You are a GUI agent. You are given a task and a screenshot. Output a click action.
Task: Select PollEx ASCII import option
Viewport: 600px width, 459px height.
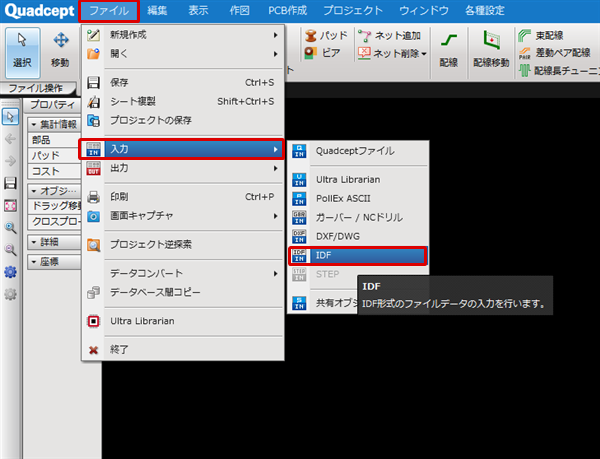tap(358, 199)
